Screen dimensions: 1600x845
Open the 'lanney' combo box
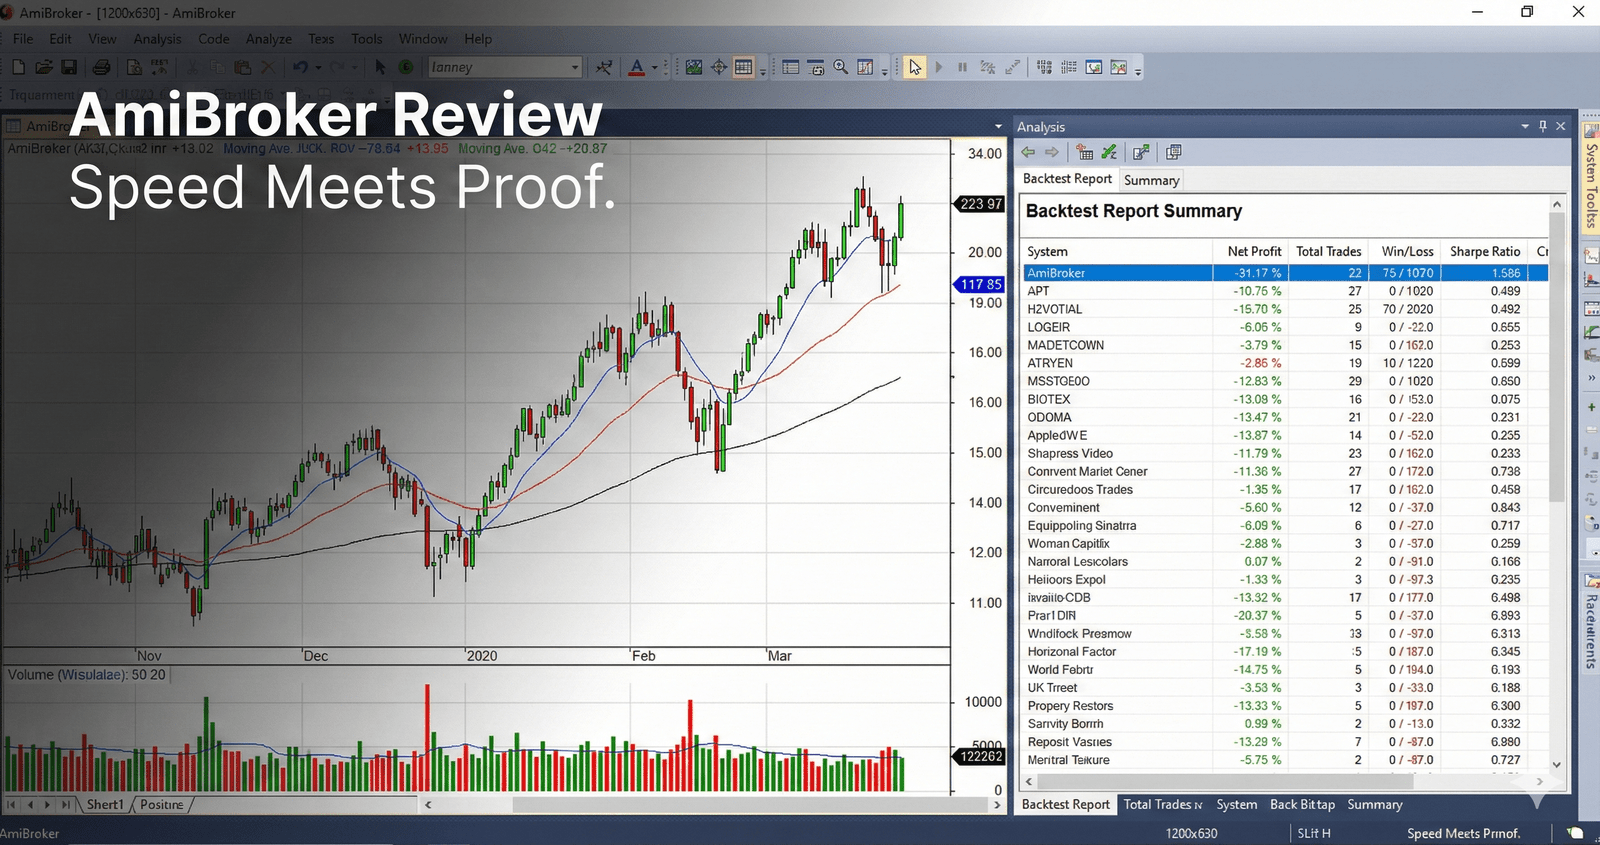(x=505, y=67)
